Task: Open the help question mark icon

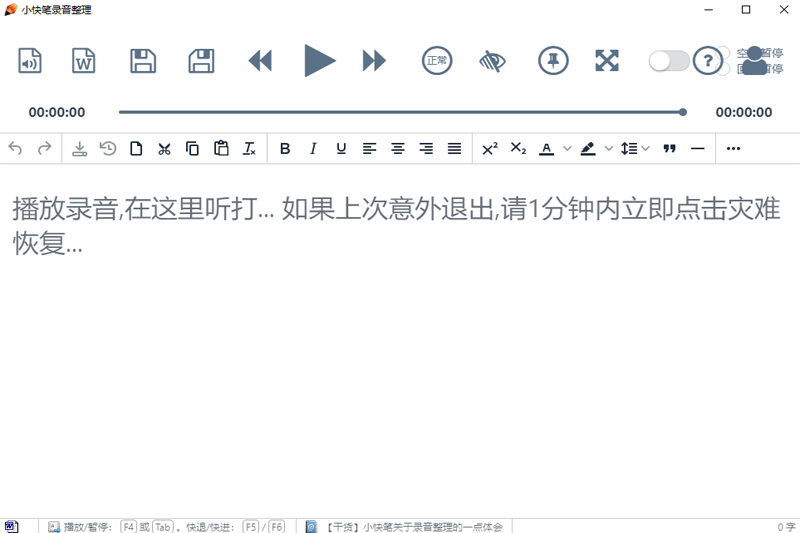Action: click(x=708, y=61)
